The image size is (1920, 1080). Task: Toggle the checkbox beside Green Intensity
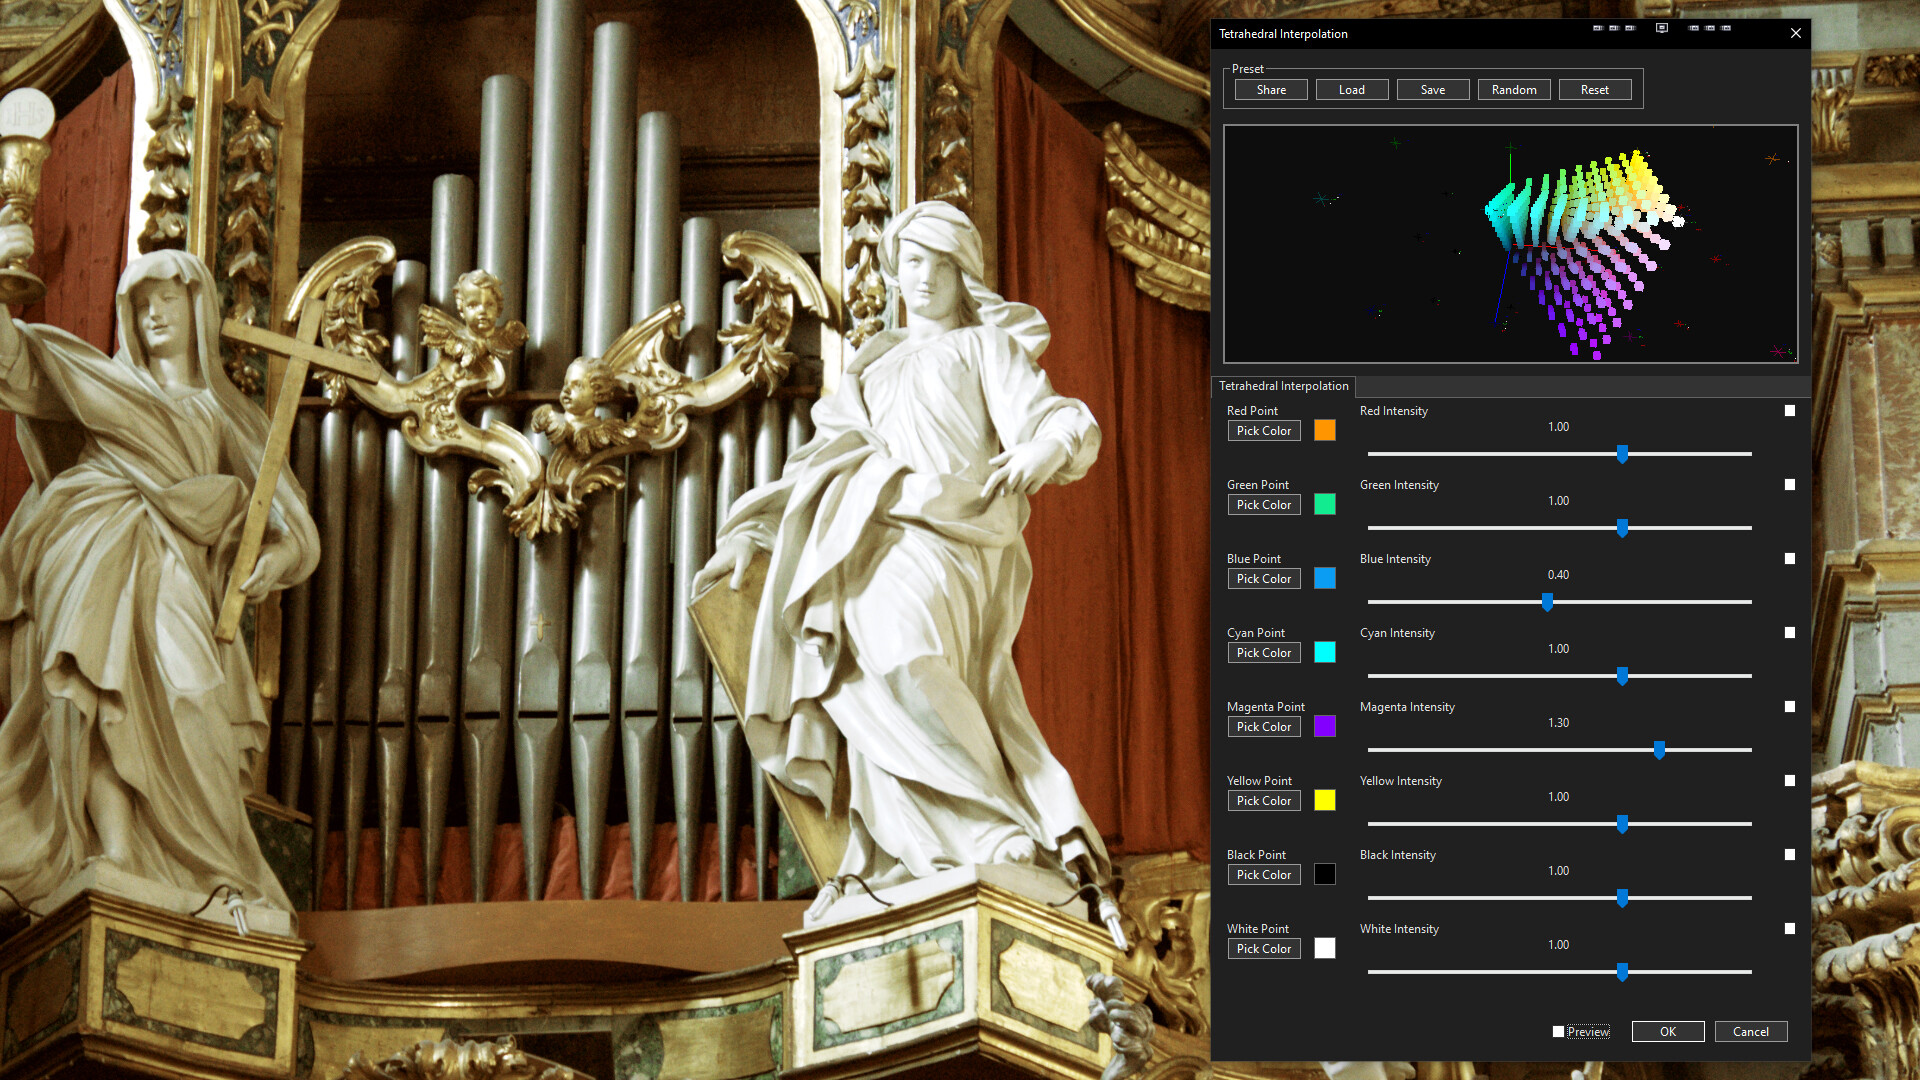pyautogui.click(x=1790, y=485)
